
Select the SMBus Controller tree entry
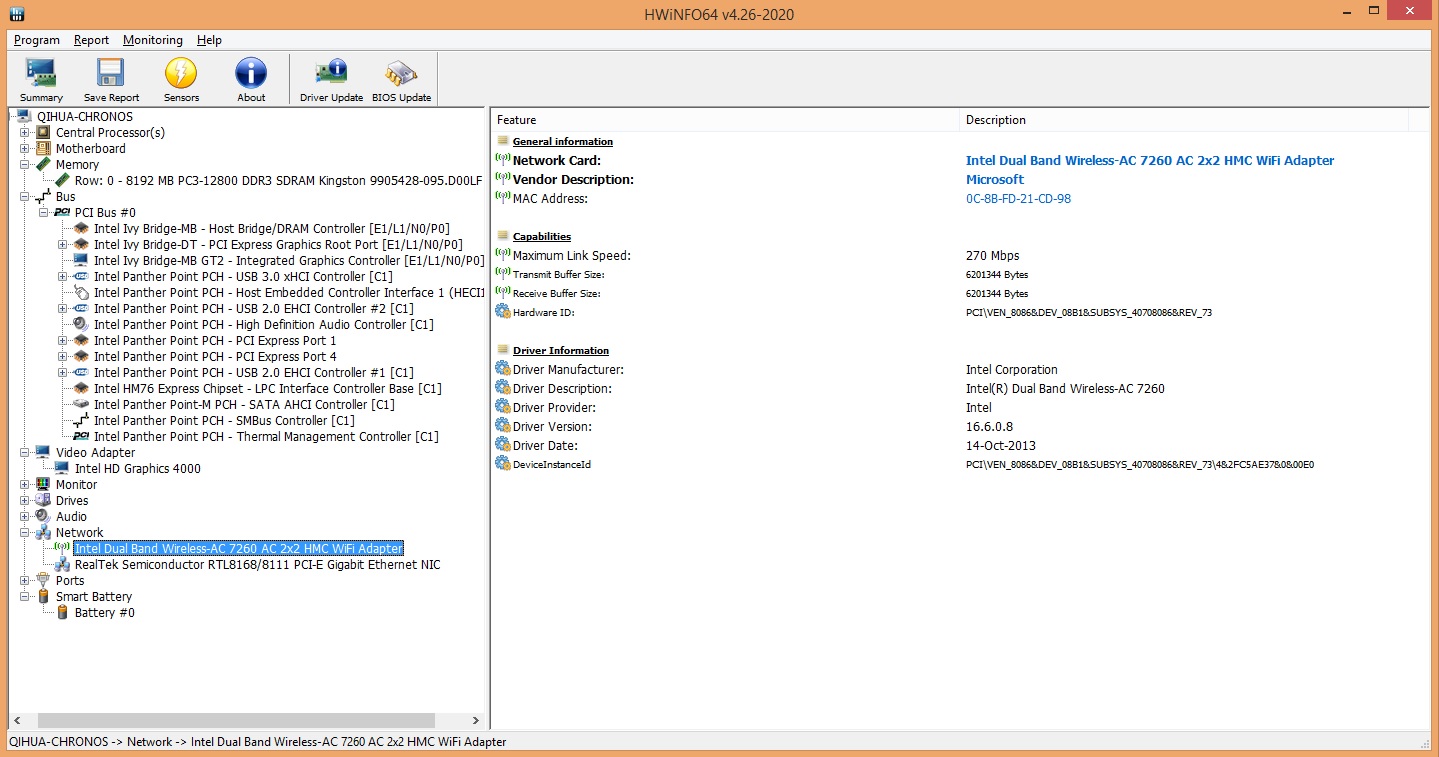(x=224, y=420)
